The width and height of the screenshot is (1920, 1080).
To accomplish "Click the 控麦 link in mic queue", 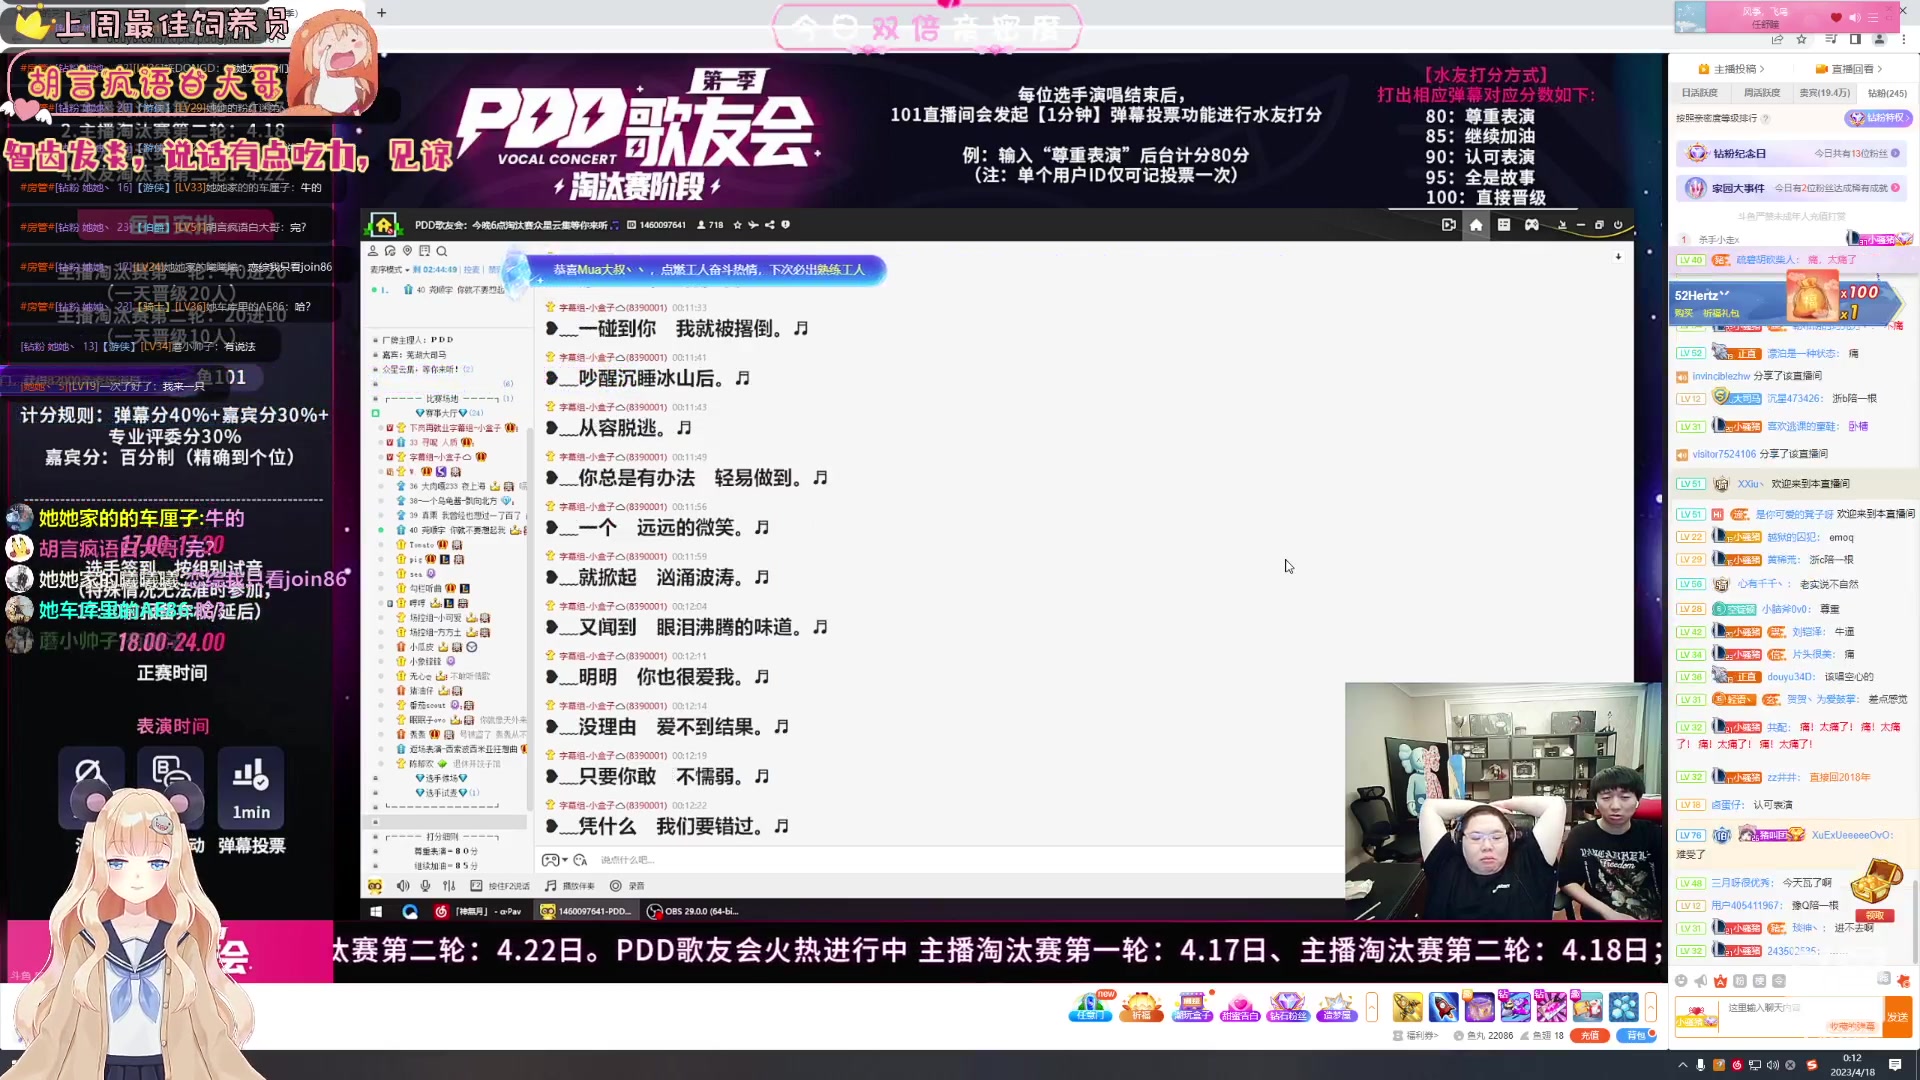I will [x=472, y=269].
